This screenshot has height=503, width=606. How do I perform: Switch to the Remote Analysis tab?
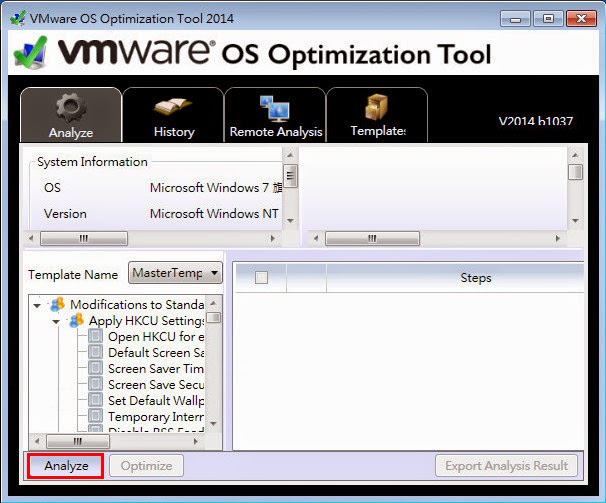coord(275,115)
